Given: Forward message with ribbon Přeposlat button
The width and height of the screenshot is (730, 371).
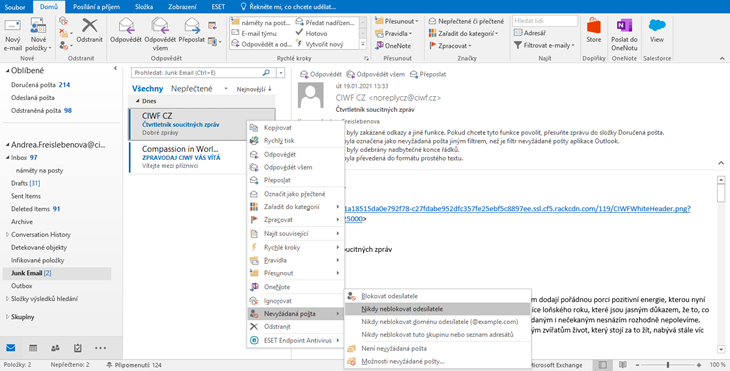Looking at the screenshot, I should [192, 31].
